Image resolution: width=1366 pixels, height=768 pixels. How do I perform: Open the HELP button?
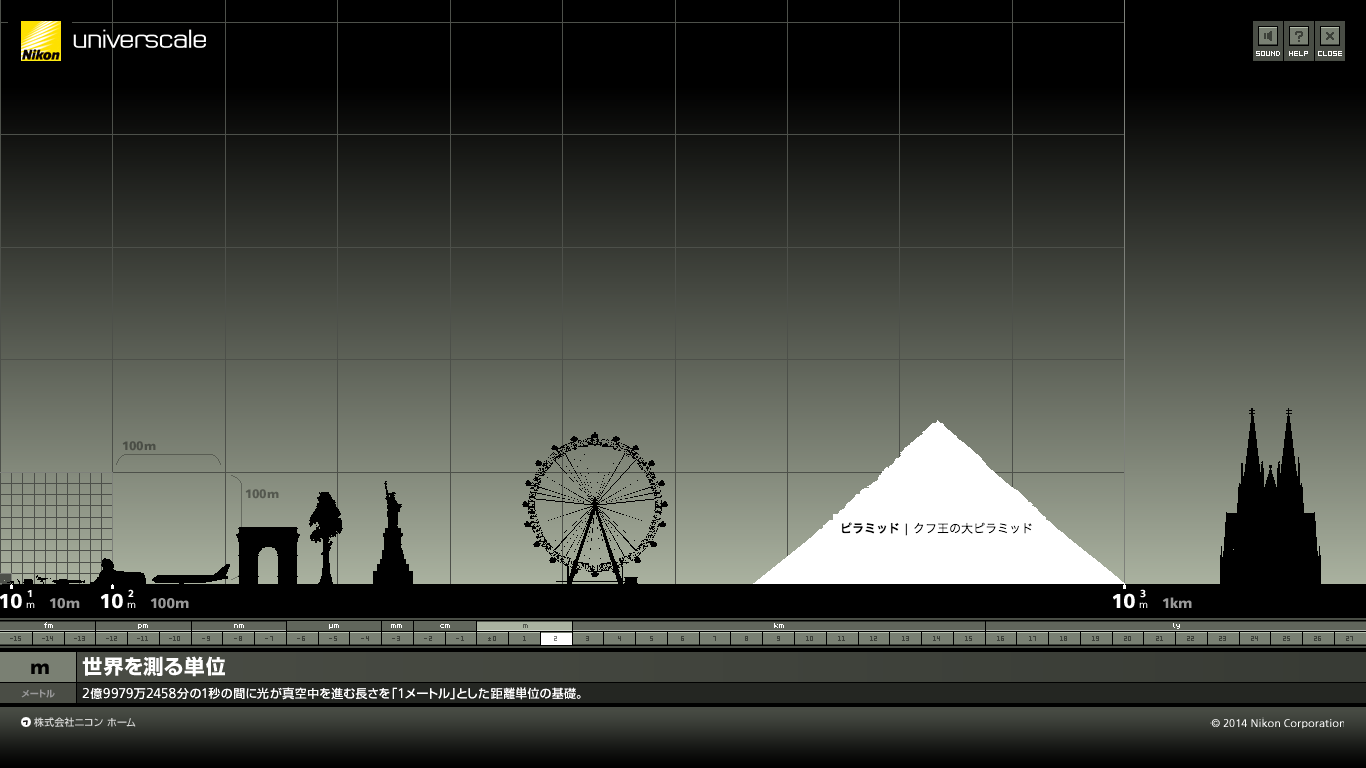pos(1298,41)
